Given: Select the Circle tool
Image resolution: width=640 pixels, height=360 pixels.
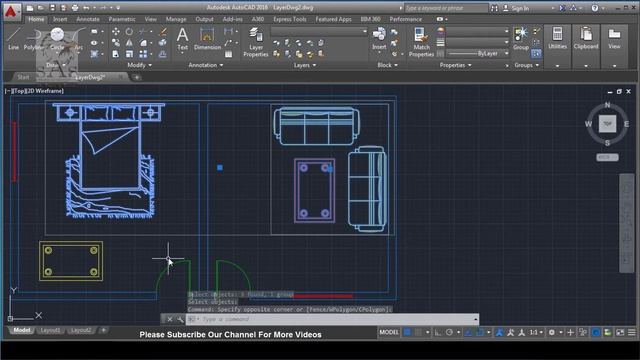Looking at the screenshot, I should 57,39.
